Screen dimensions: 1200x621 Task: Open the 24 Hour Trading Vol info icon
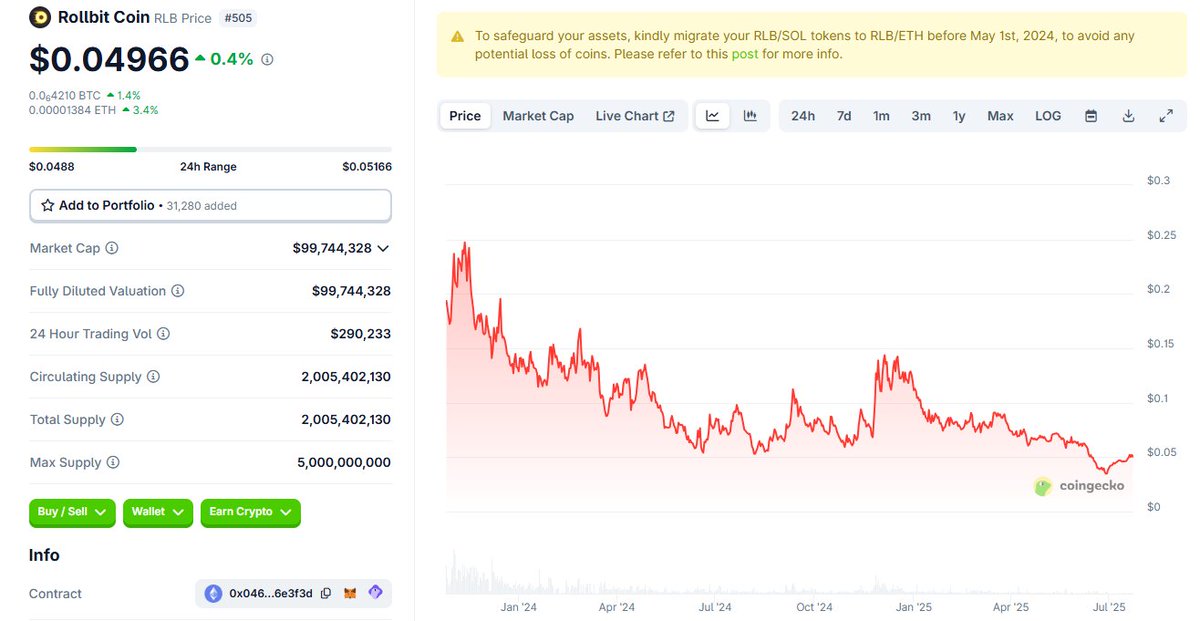(x=163, y=334)
